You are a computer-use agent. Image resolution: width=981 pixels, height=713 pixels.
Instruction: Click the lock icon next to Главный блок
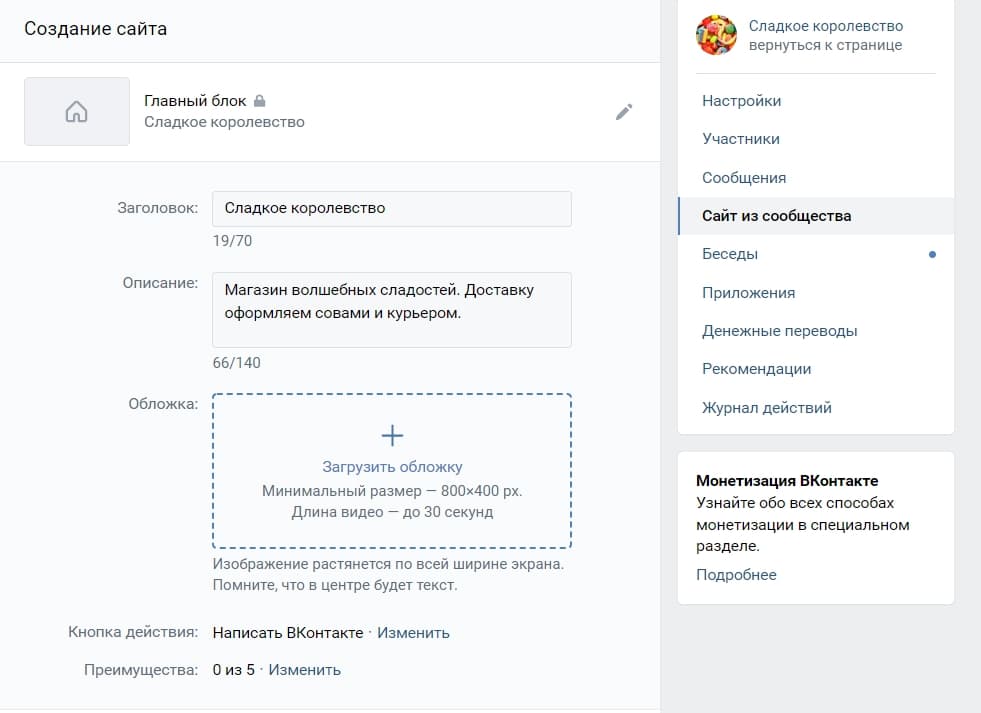tap(257, 99)
